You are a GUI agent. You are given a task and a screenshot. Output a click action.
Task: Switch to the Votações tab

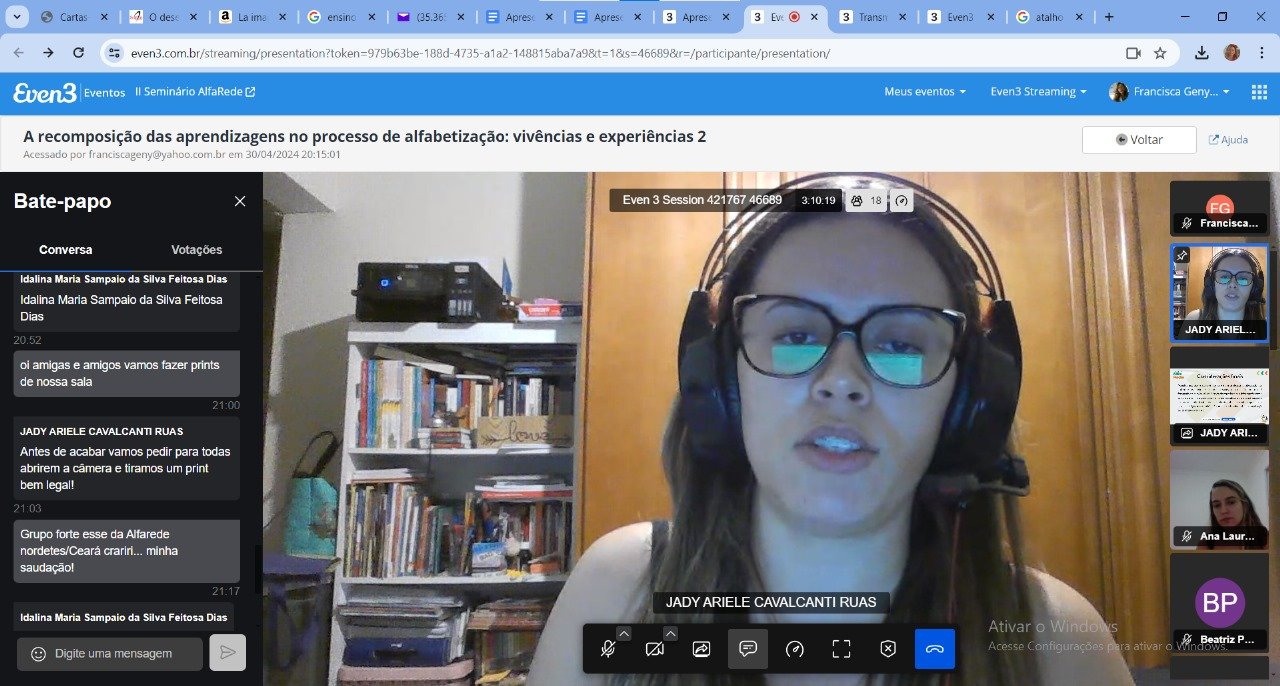(197, 250)
